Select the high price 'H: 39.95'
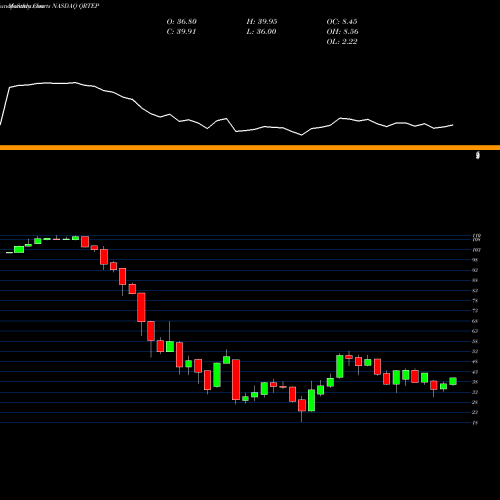Viewport: 500px width, 500px height. point(262,21)
